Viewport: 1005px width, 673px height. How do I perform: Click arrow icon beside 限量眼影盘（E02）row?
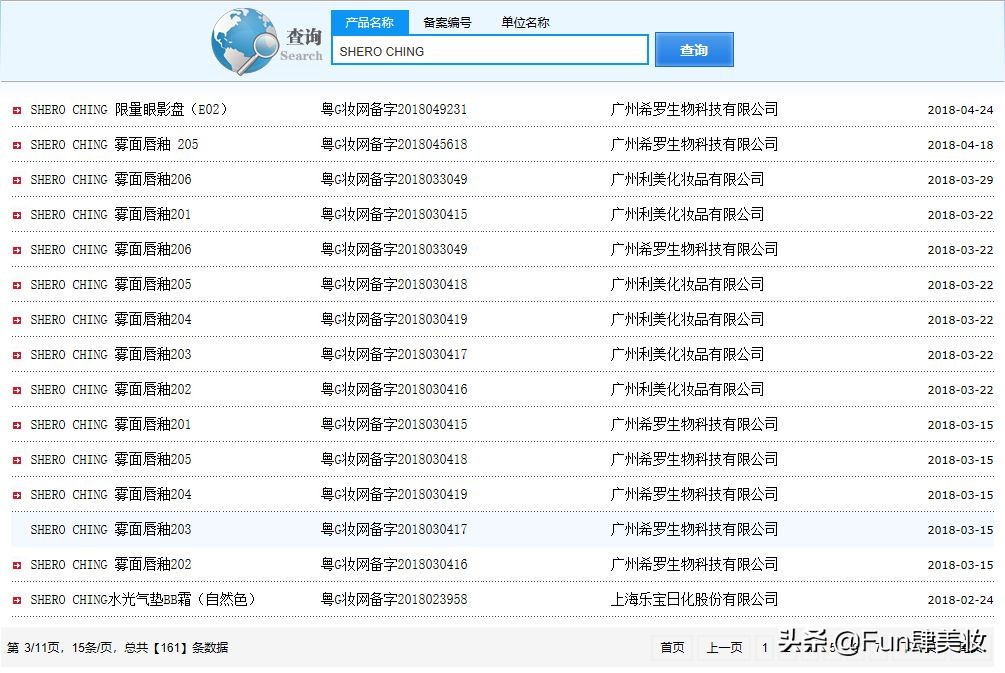tap(15, 110)
